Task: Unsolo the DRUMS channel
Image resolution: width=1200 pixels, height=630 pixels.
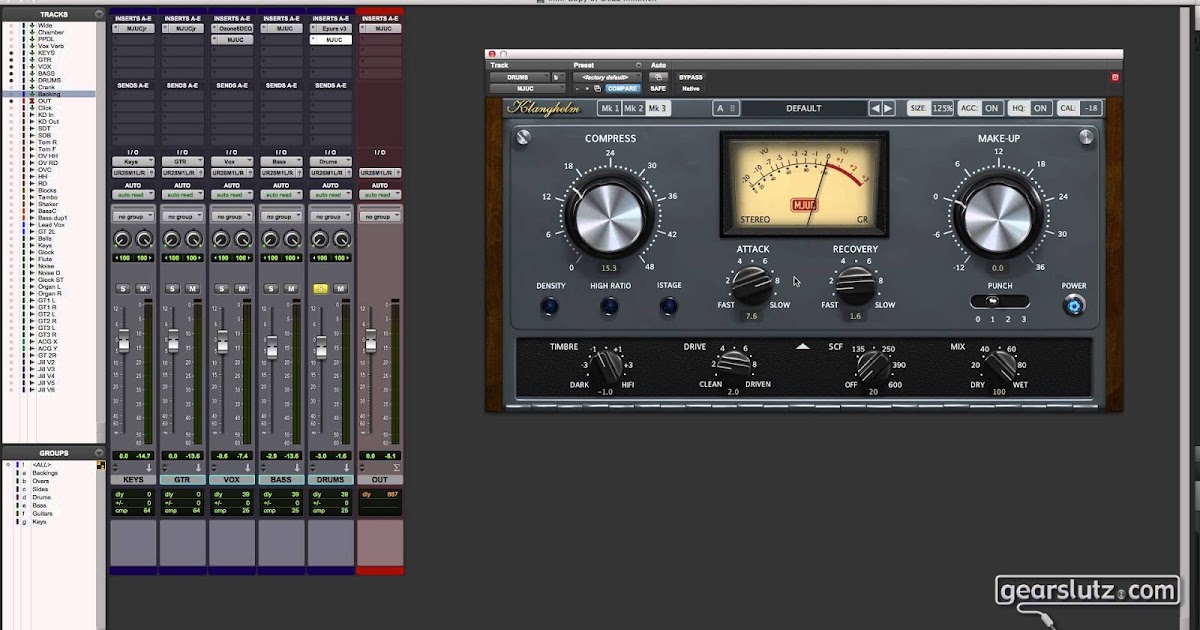Action: tap(320, 288)
